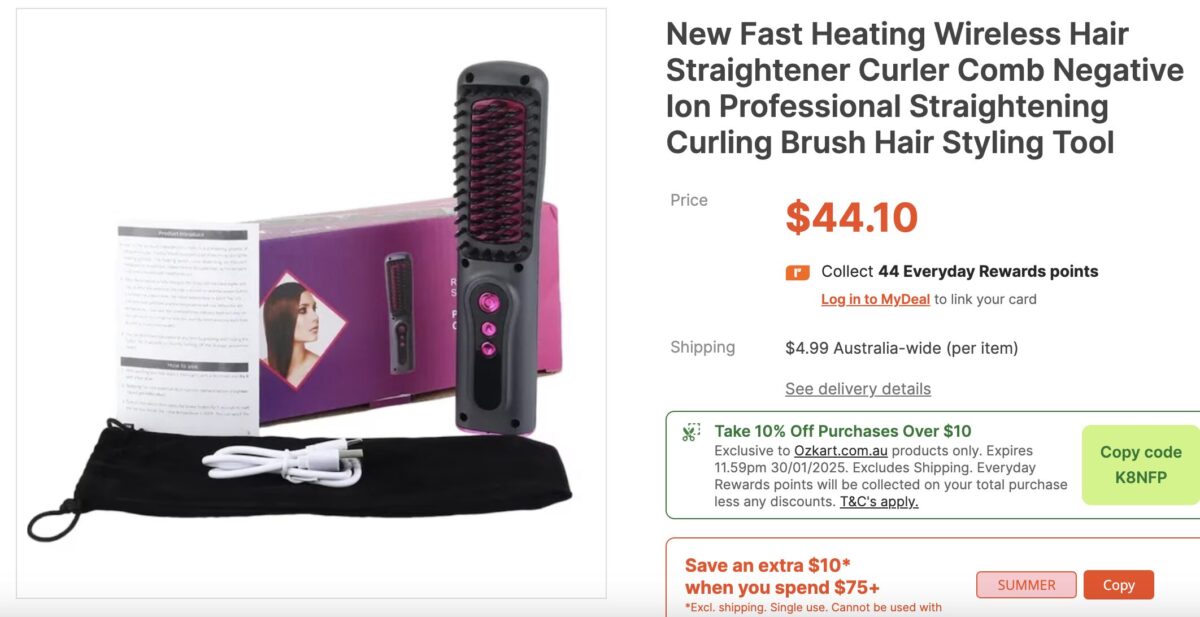Click the $4.99 Australia-wide shipping text

(902, 348)
